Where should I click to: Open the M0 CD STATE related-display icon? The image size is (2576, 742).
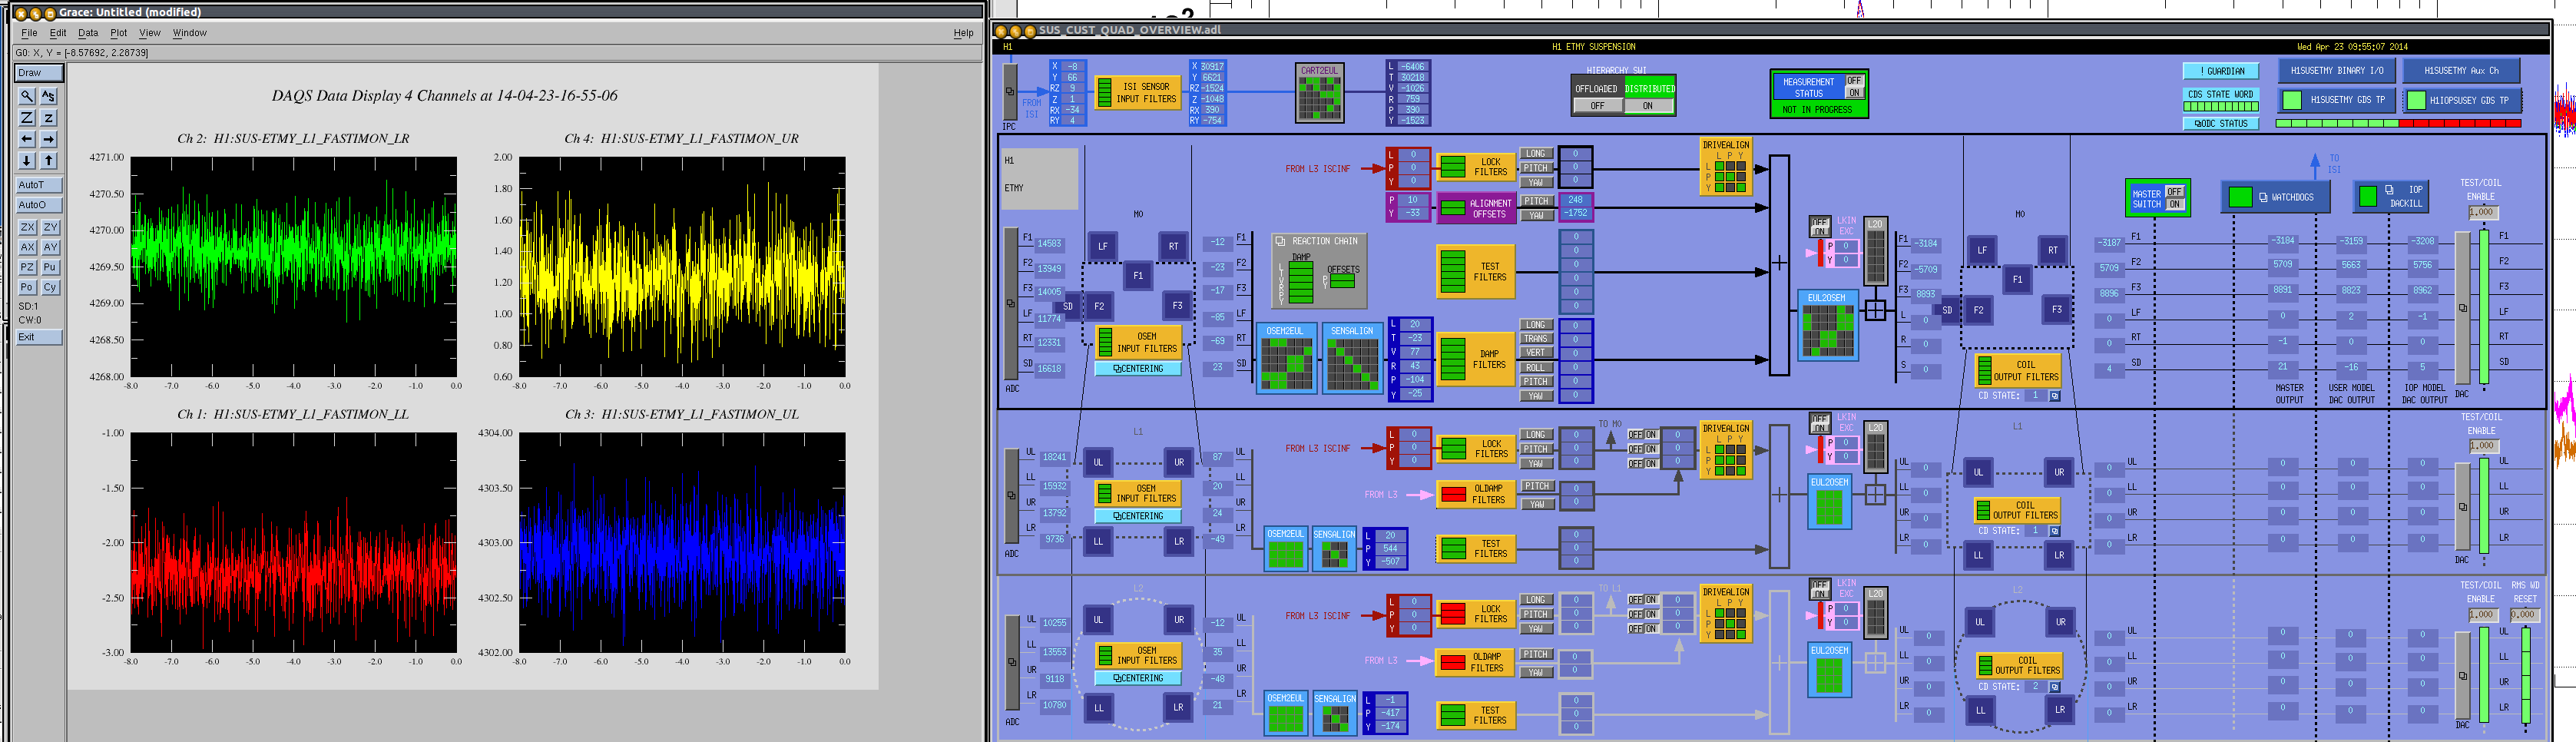click(x=2055, y=396)
